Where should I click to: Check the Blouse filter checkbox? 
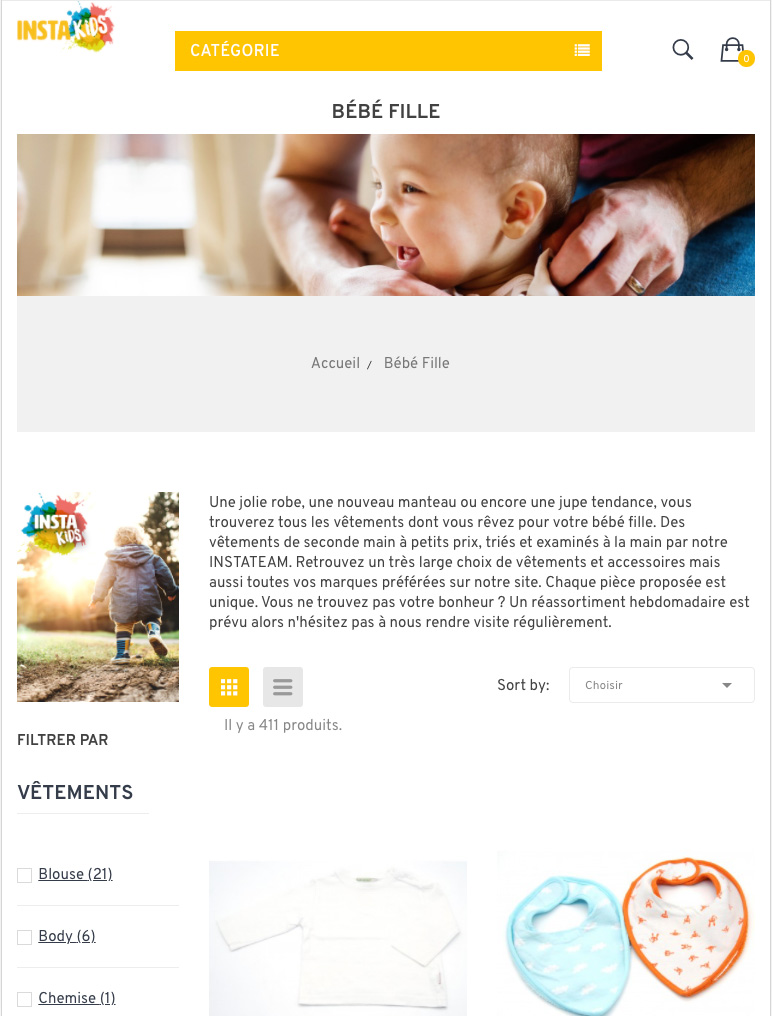(x=25, y=875)
